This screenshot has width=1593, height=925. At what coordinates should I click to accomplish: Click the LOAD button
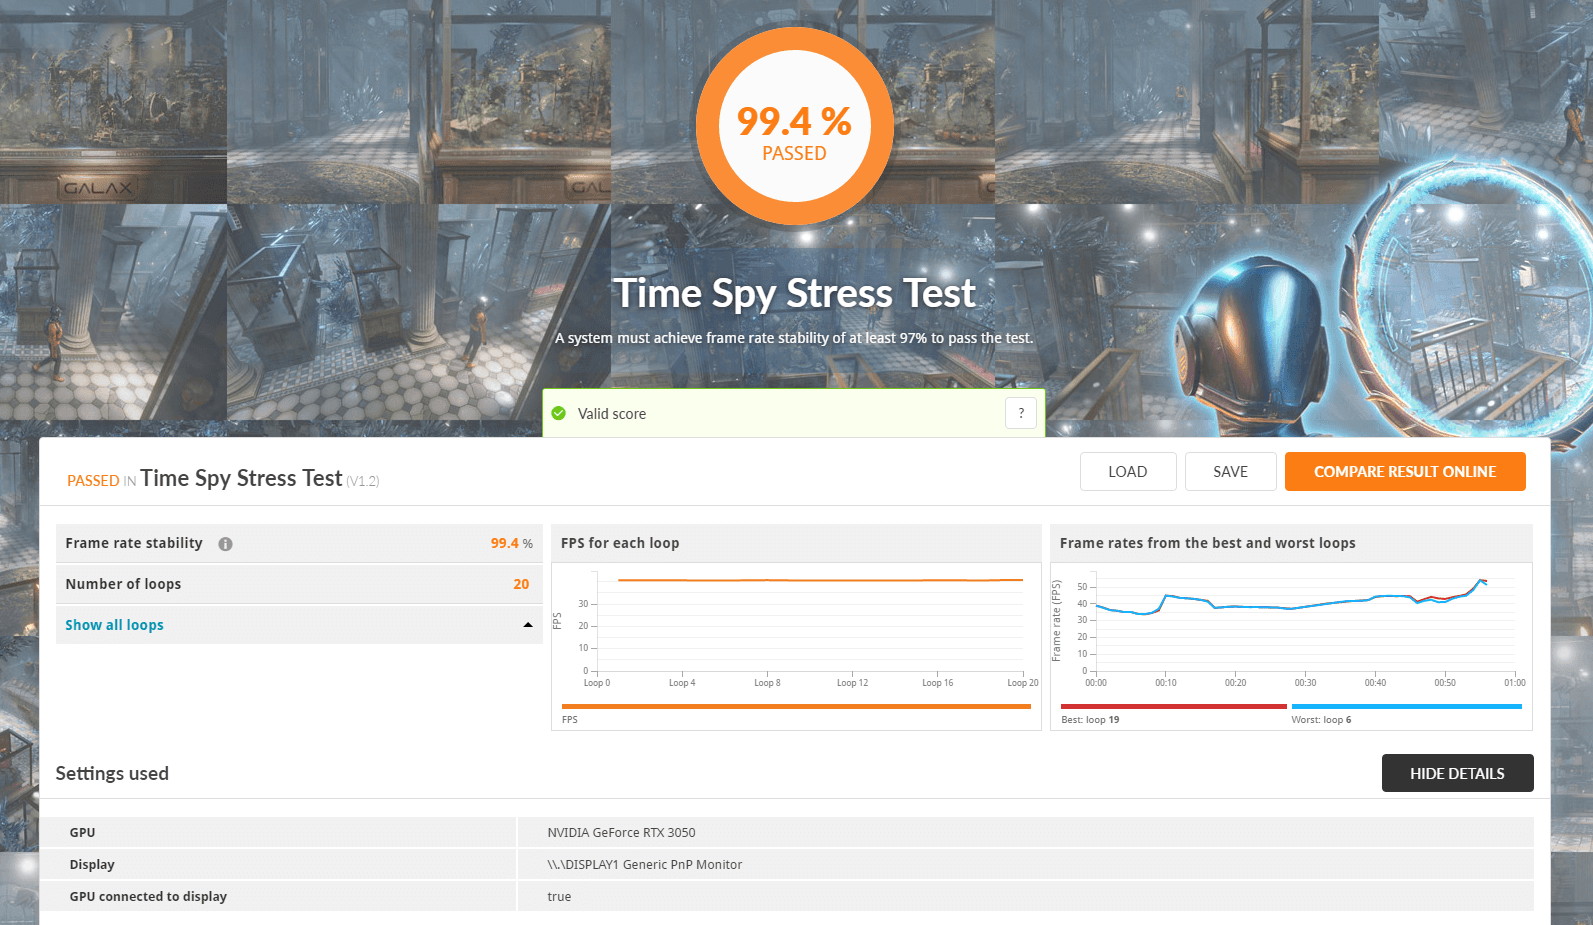[1127, 472]
